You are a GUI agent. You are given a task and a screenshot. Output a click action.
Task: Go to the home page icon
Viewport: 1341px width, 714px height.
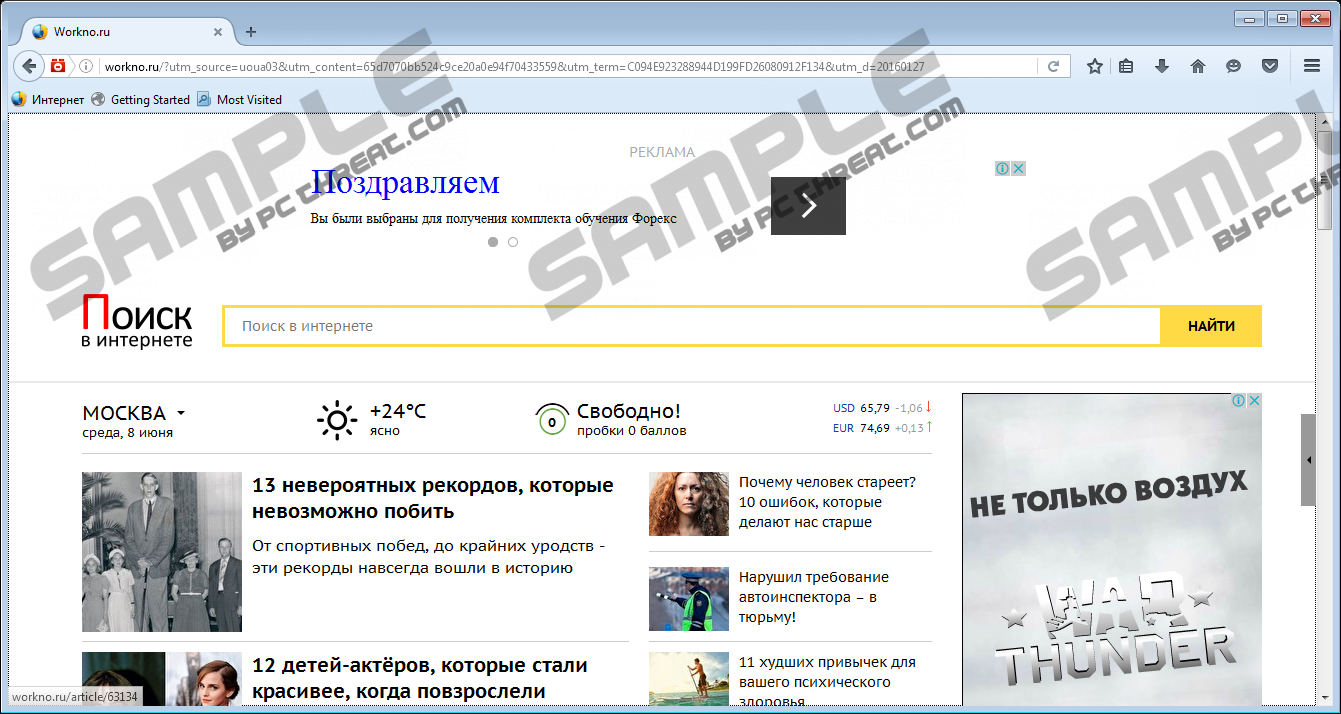click(1197, 66)
